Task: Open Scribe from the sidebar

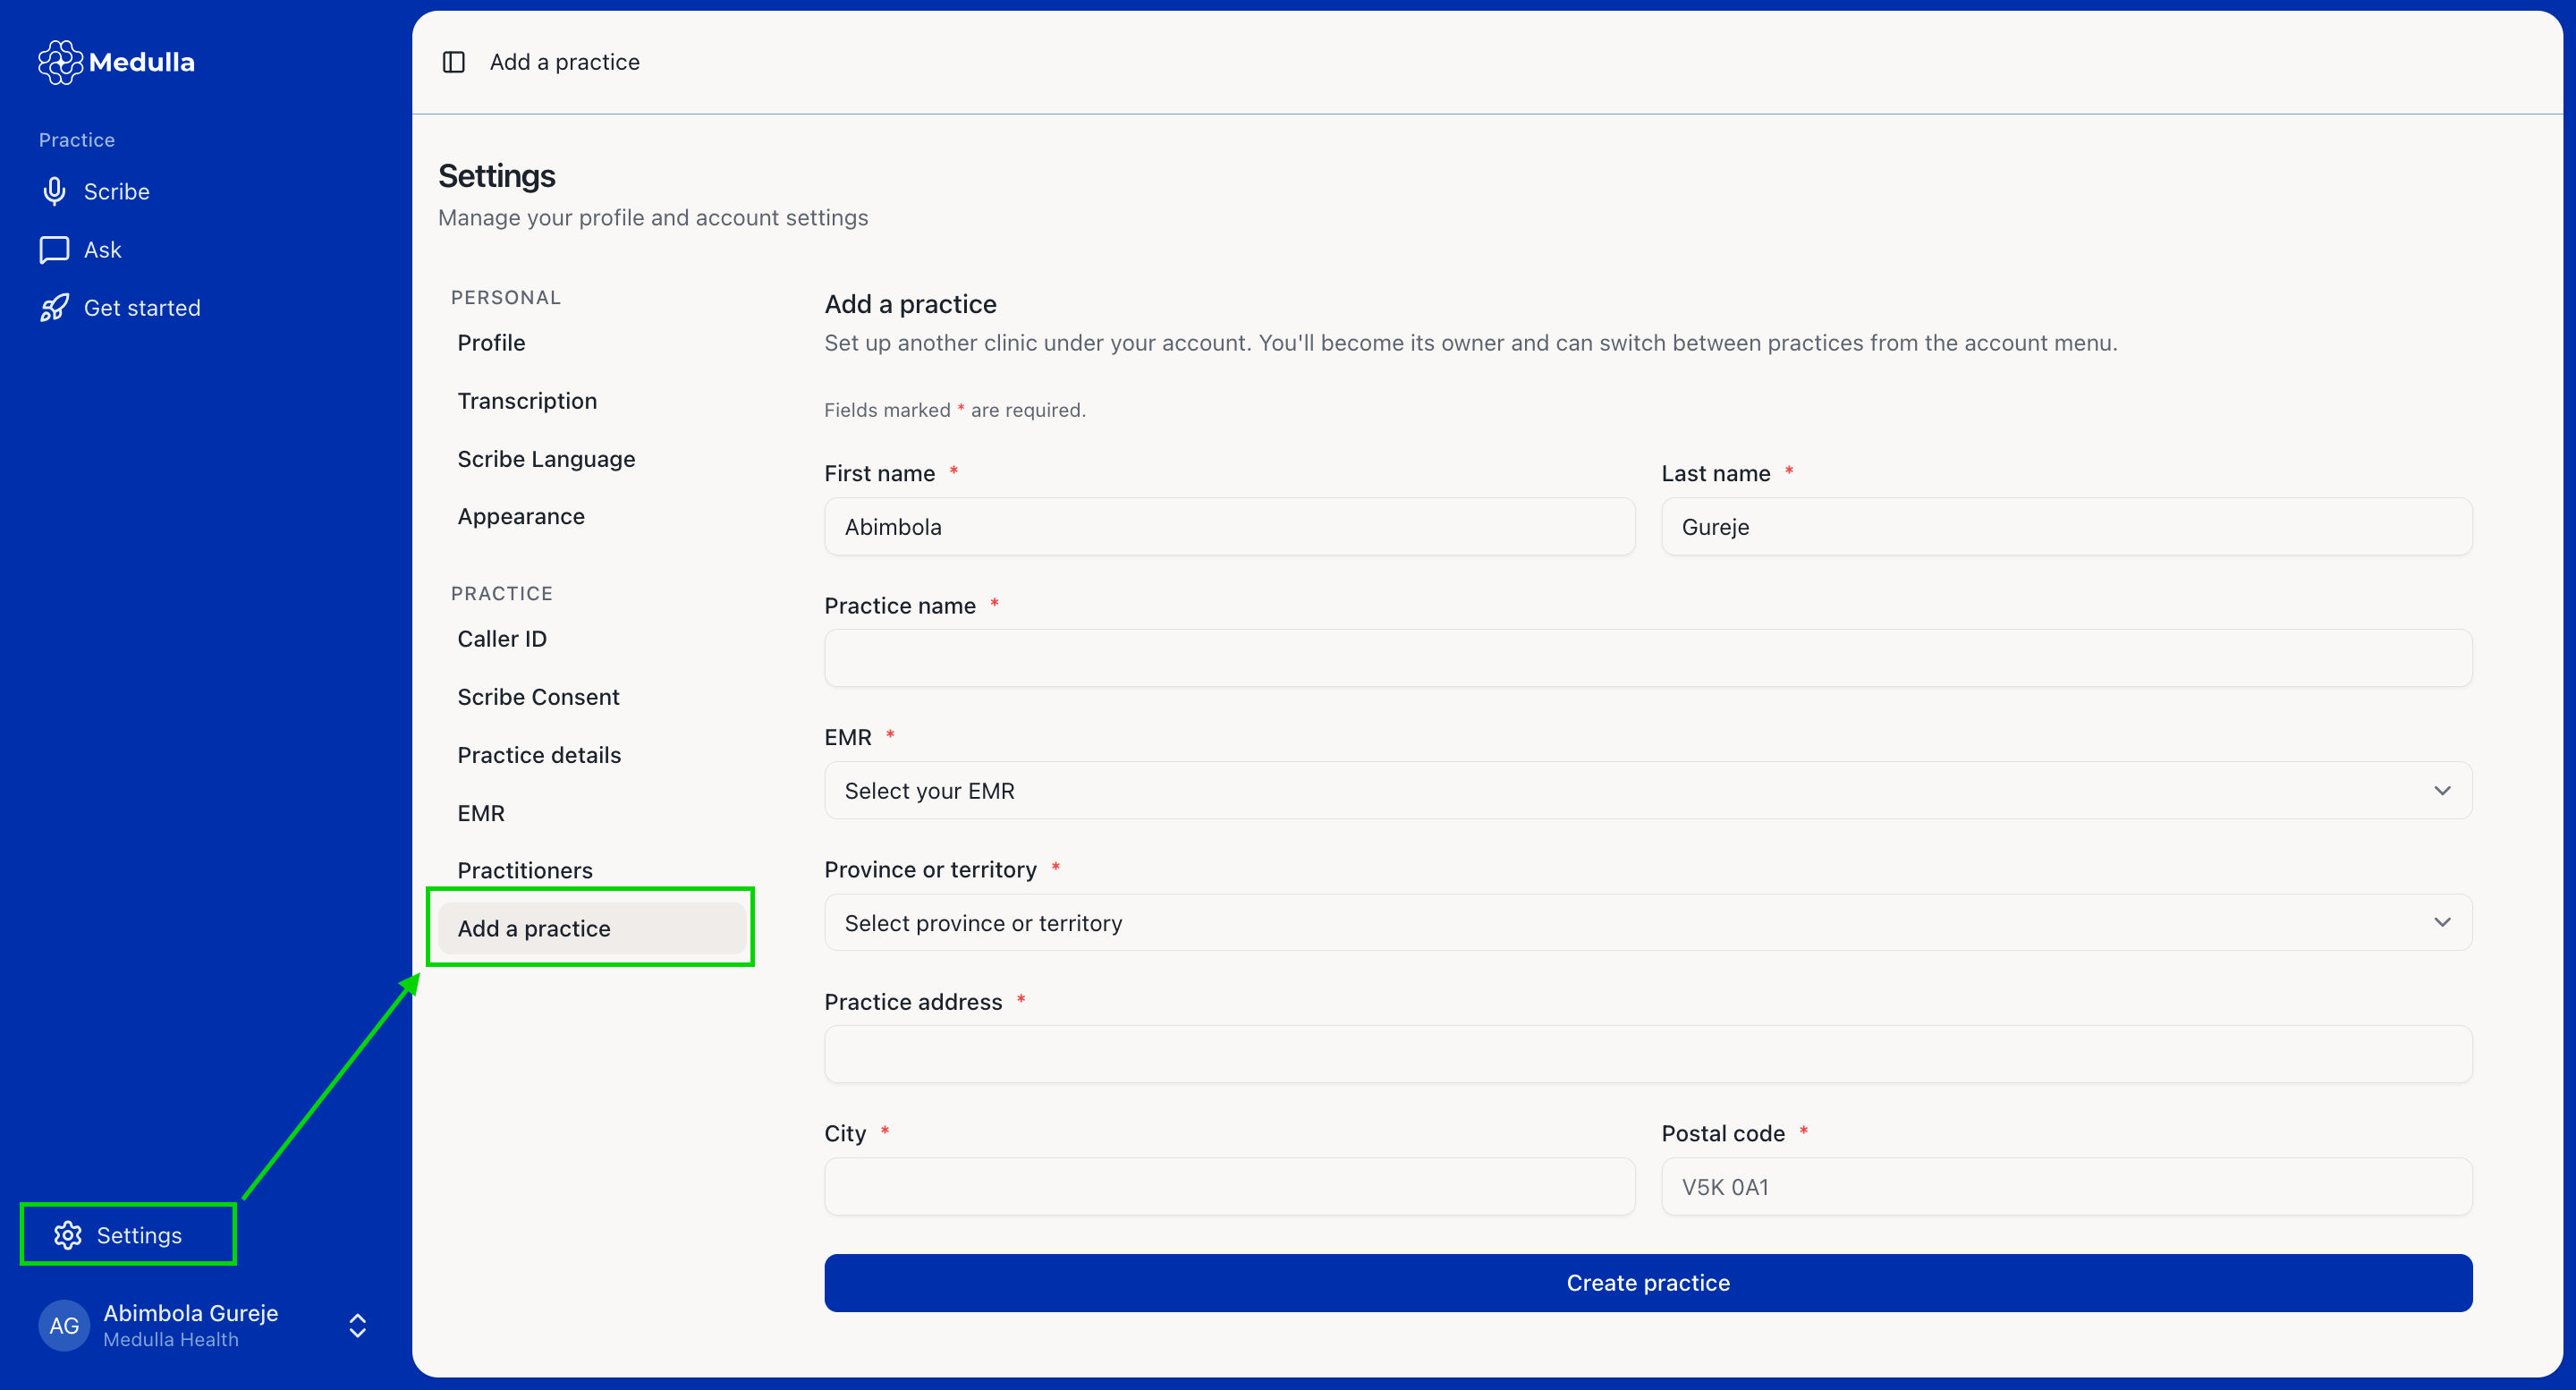Action: (x=117, y=191)
